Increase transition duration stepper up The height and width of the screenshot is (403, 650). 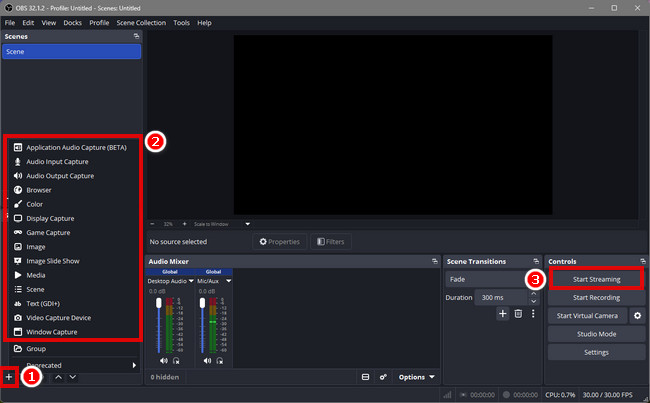534,294
